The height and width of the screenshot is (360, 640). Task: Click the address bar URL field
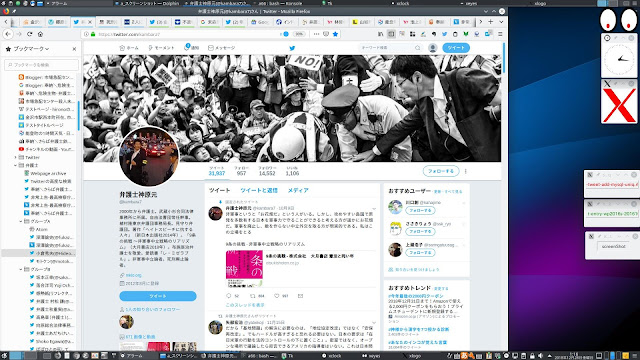click(184, 34)
